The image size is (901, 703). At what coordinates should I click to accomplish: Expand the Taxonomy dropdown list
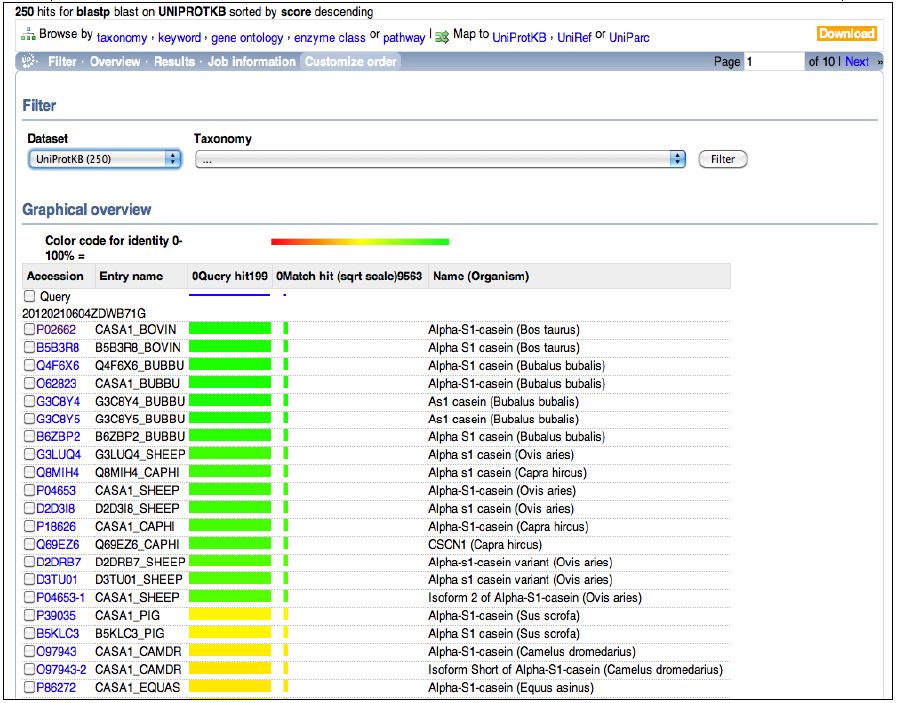coord(440,159)
